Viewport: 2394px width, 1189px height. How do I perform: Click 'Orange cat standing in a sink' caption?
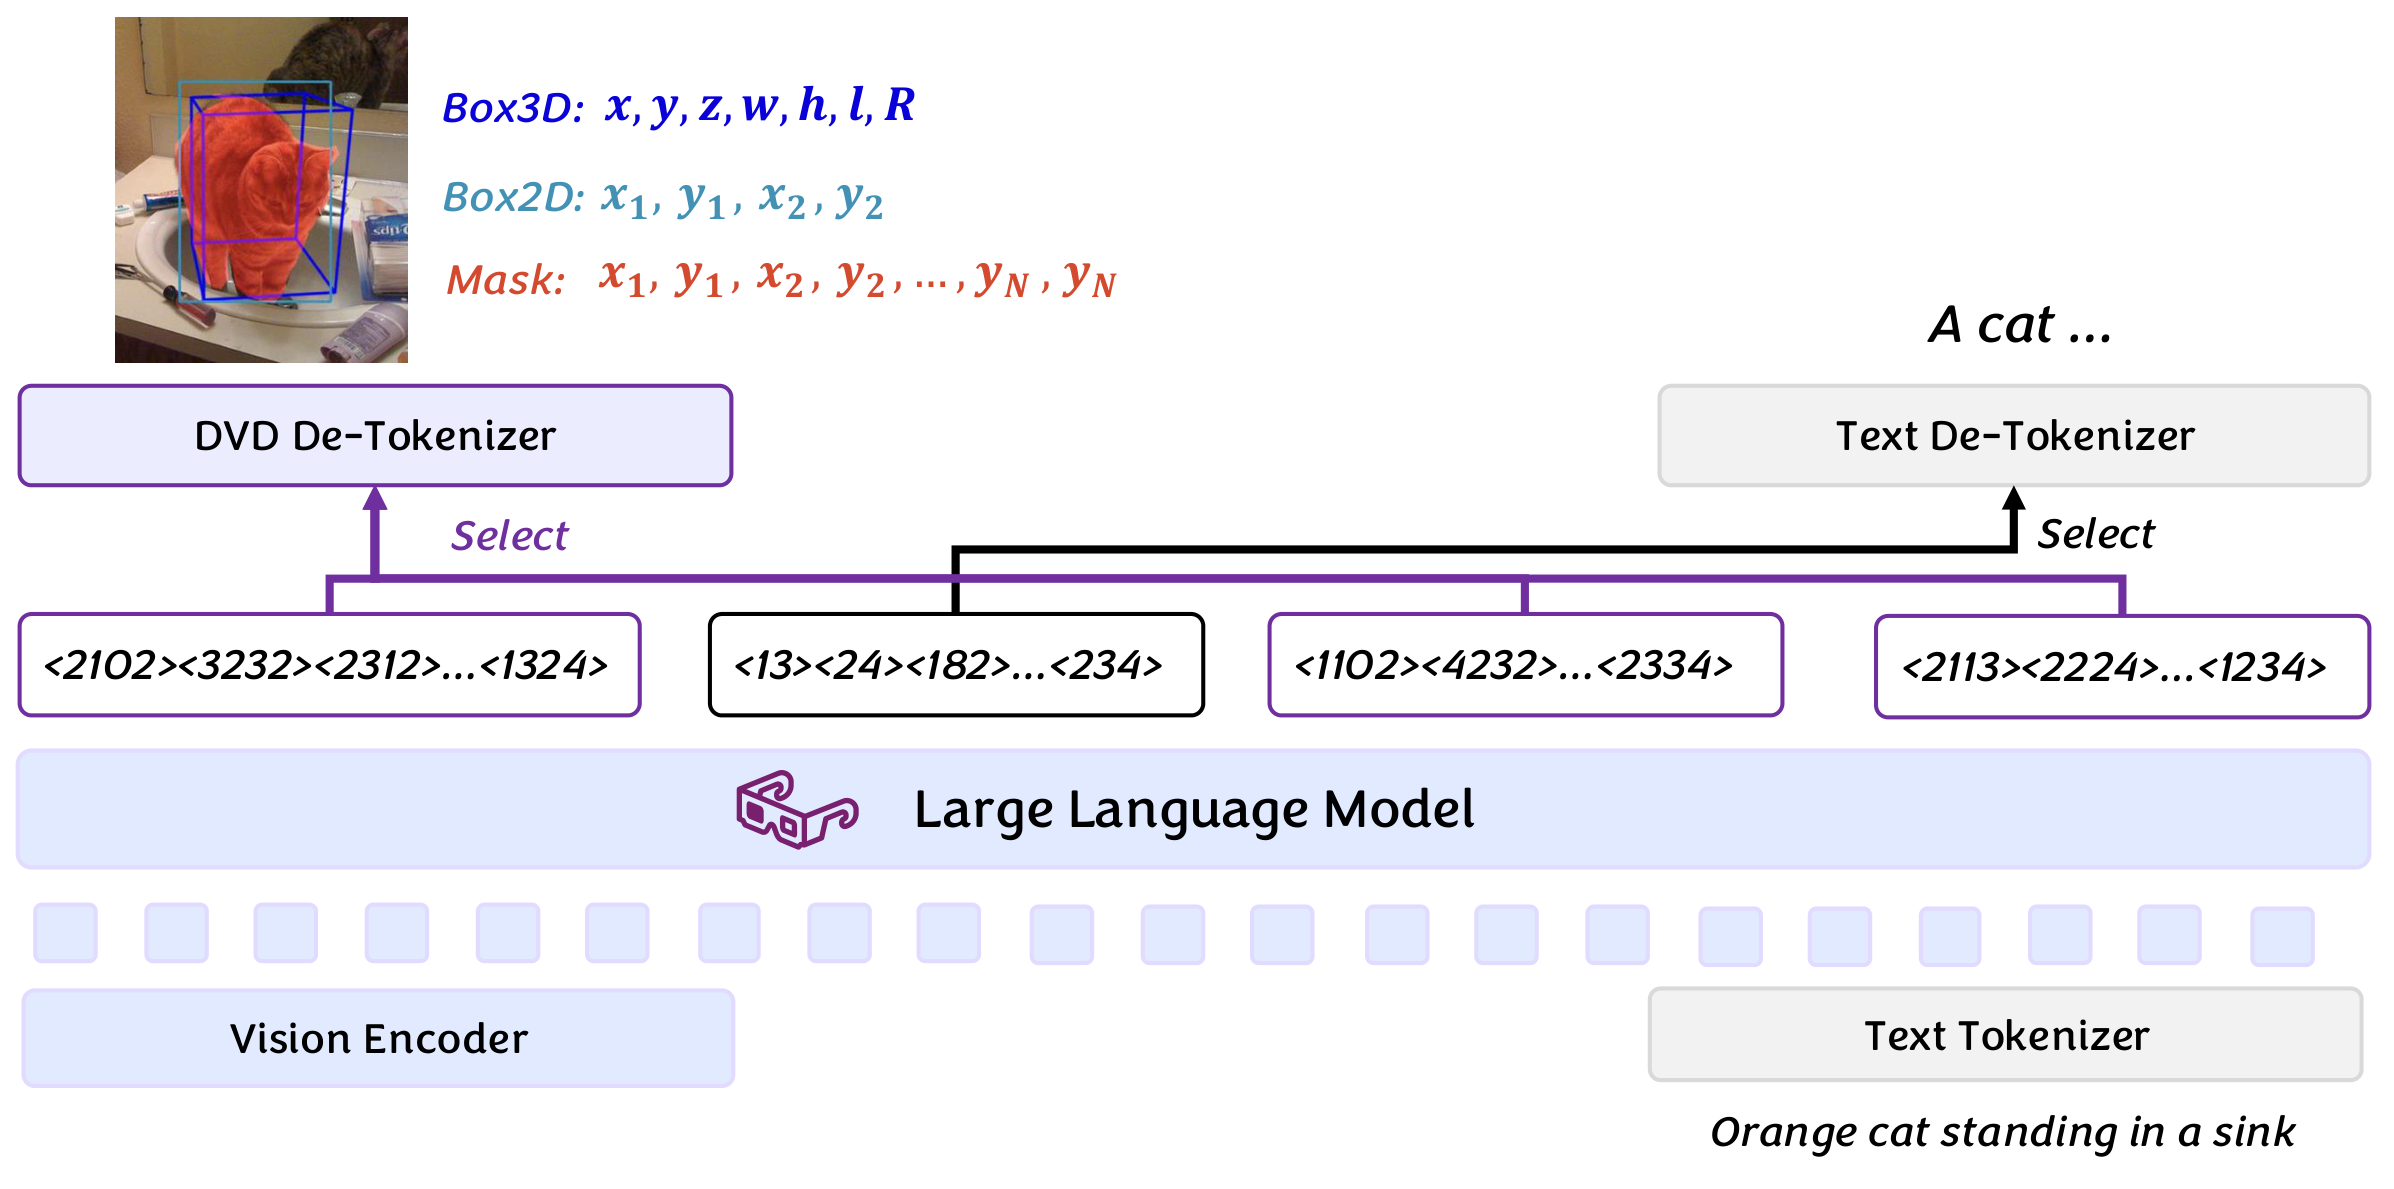click(2003, 1132)
